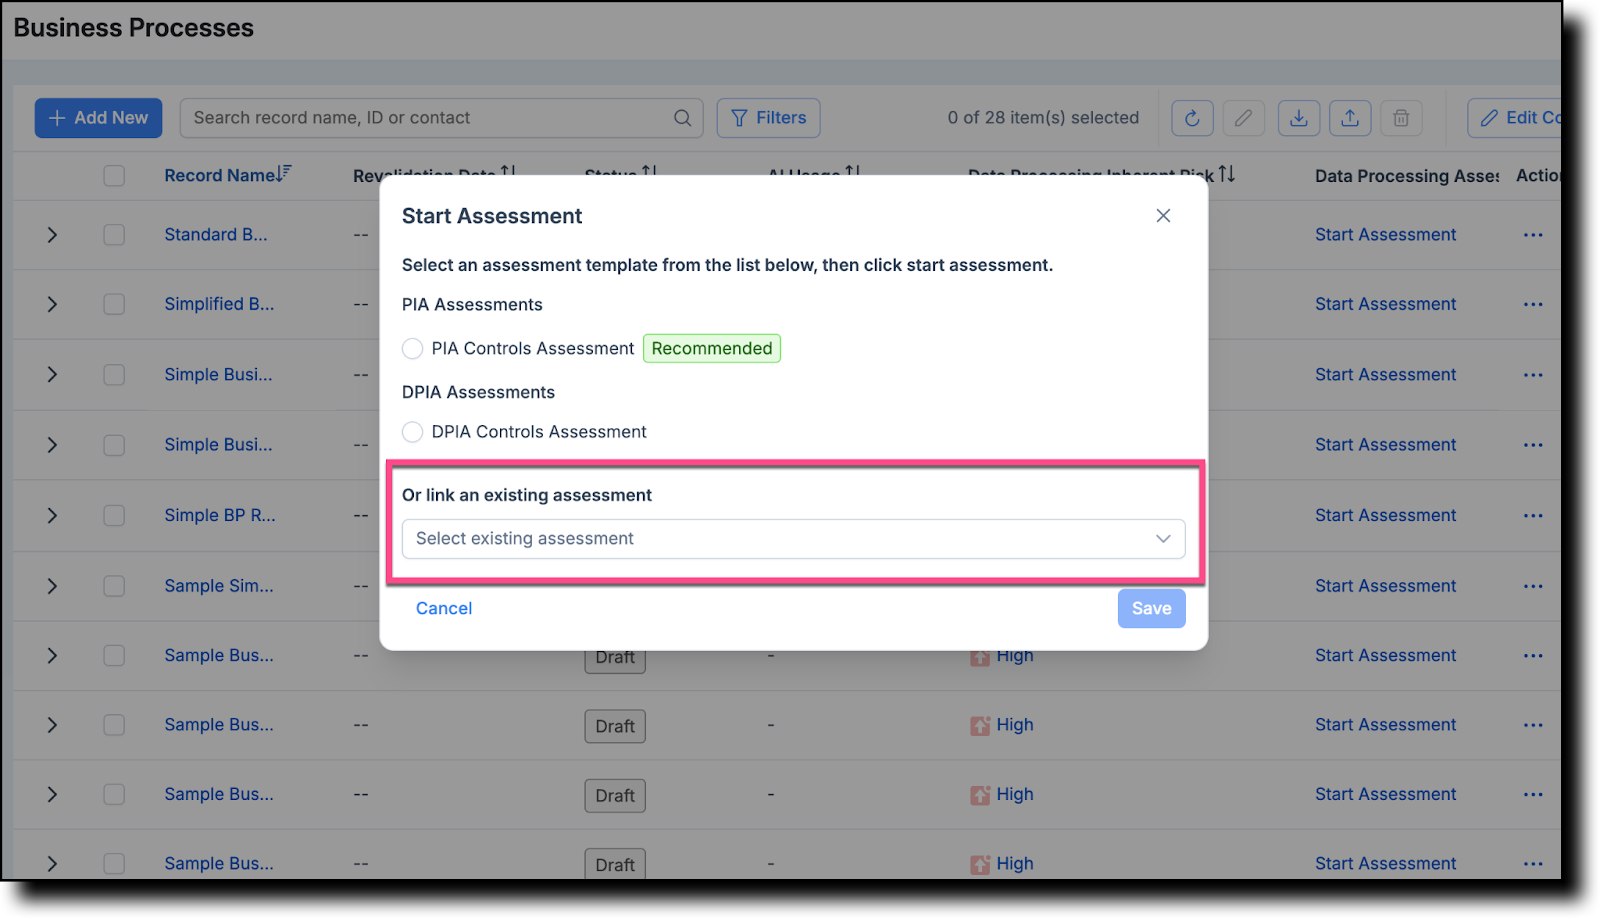This screenshot has height=918, width=1600.
Task: Expand the Standard B record row
Action: pyautogui.click(x=52, y=234)
